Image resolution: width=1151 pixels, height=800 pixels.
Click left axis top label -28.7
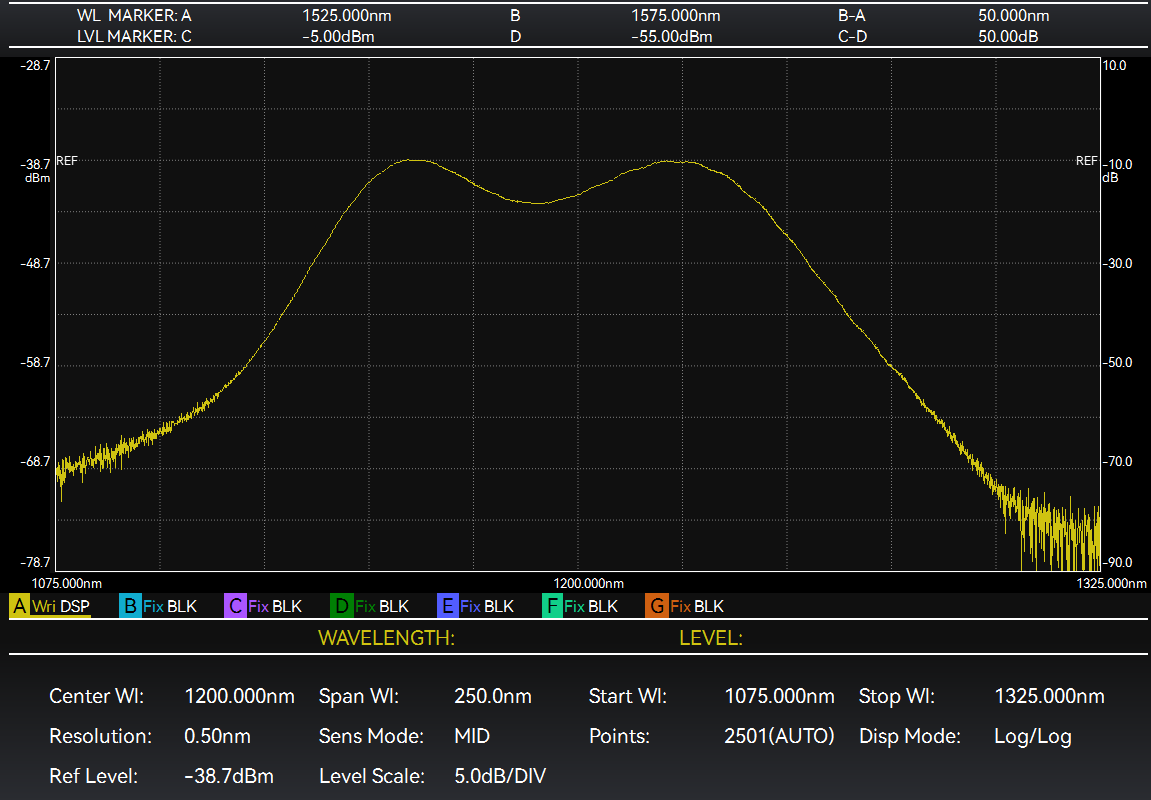click(x=35, y=65)
